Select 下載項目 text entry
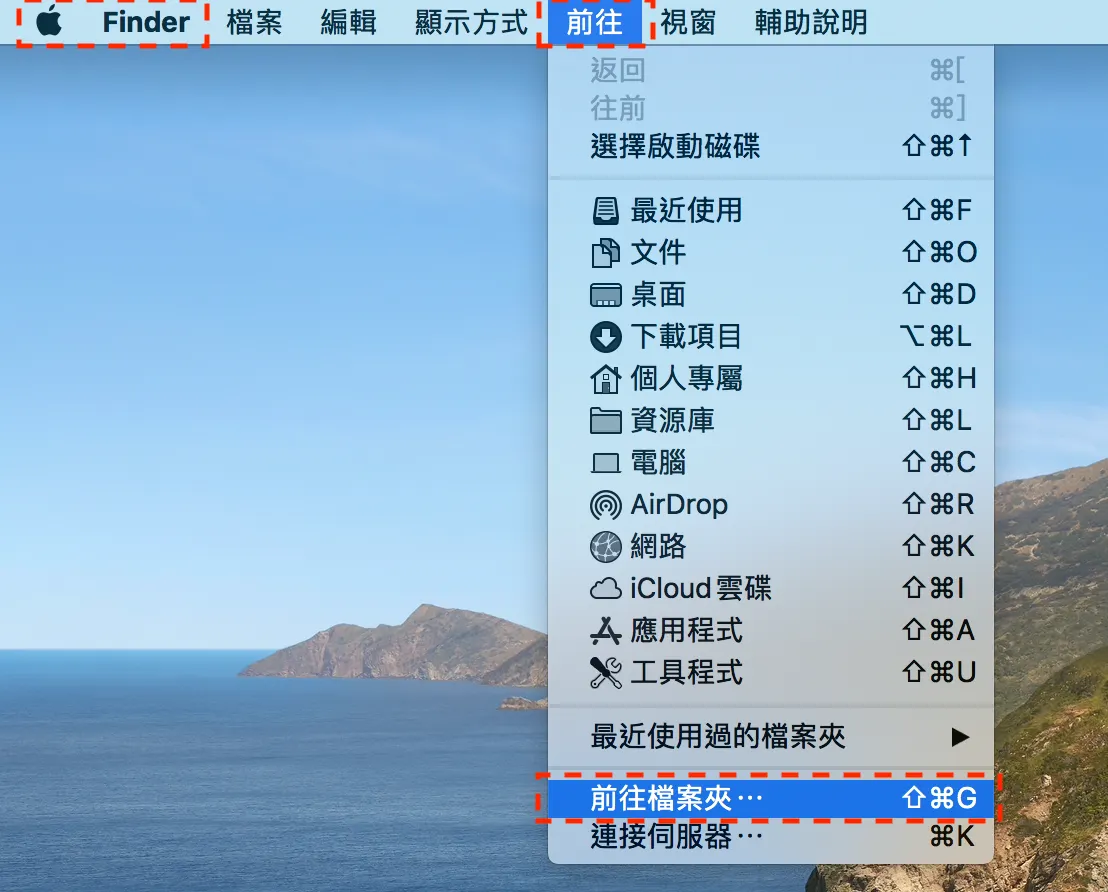 point(686,336)
